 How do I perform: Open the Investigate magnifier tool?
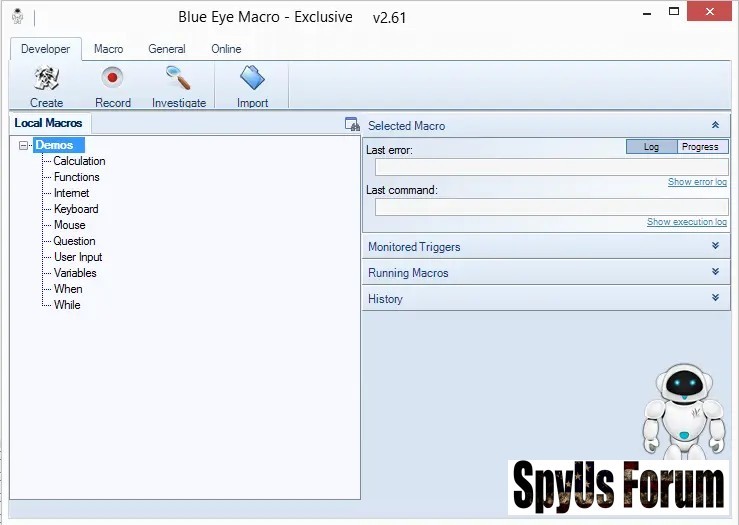pyautogui.click(x=179, y=79)
